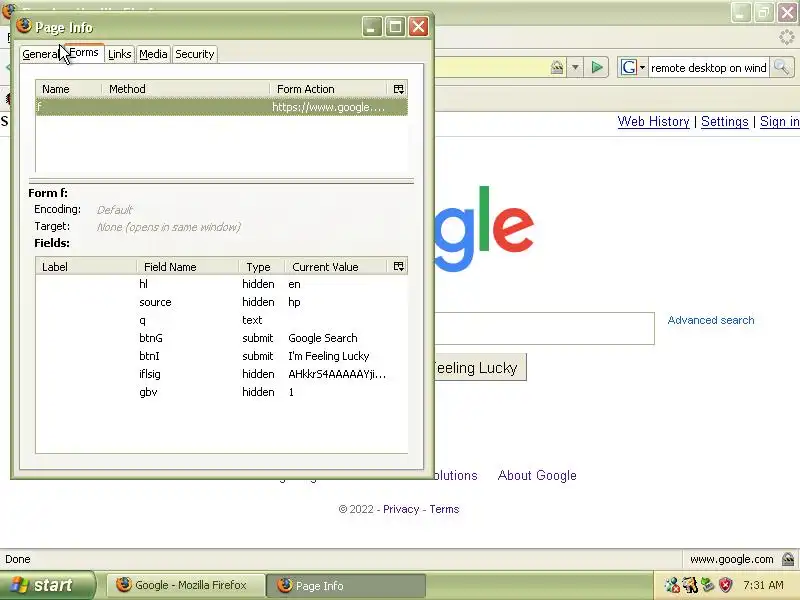Click the Field Name column header
Image resolution: width=800 pixels, height=600 pixels.
pos(188,267)
